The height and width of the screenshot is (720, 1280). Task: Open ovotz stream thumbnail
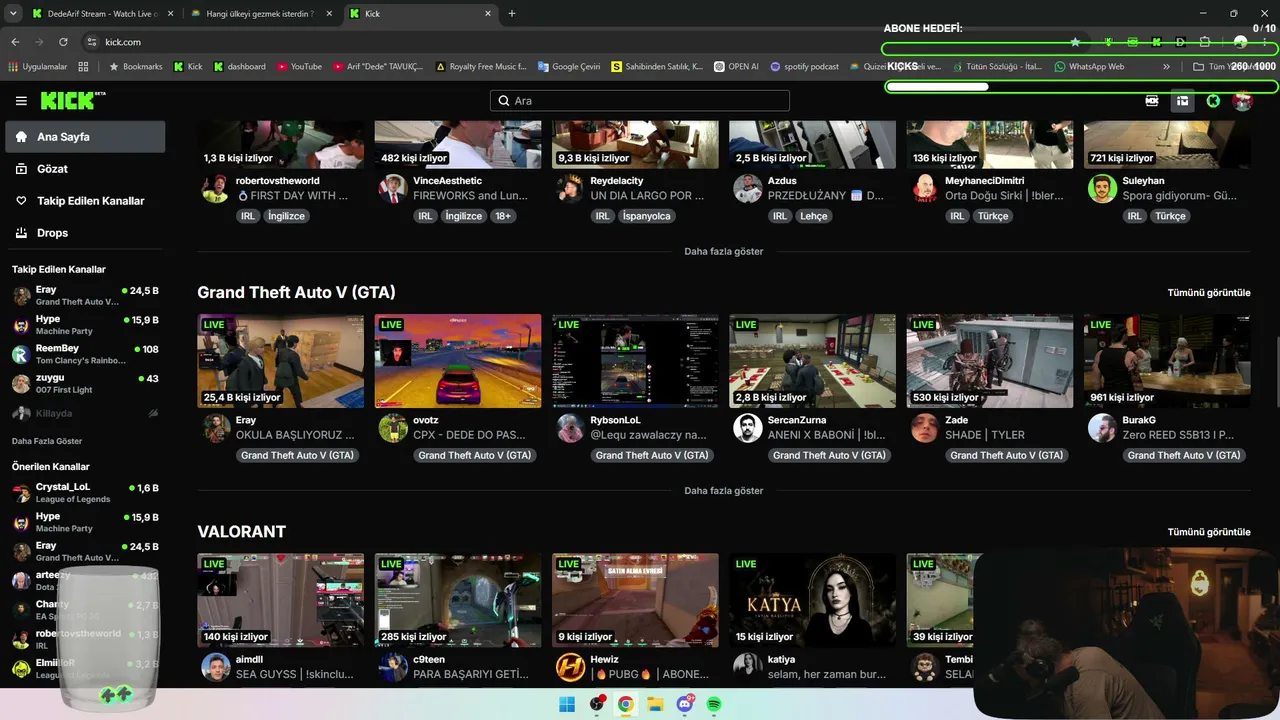458,361
